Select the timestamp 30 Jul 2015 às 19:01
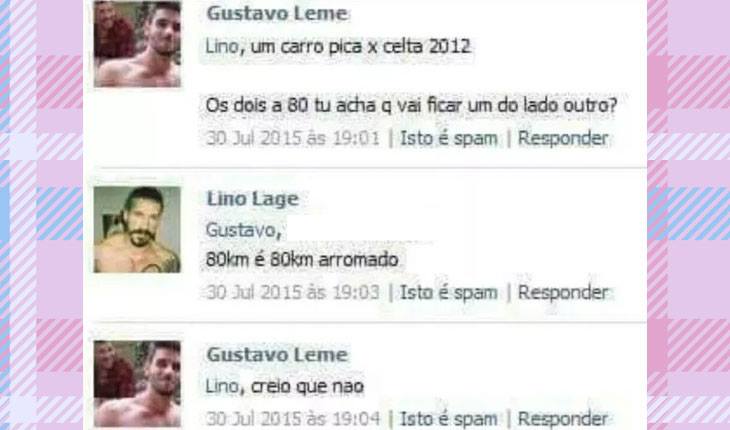 coord(293,138)
